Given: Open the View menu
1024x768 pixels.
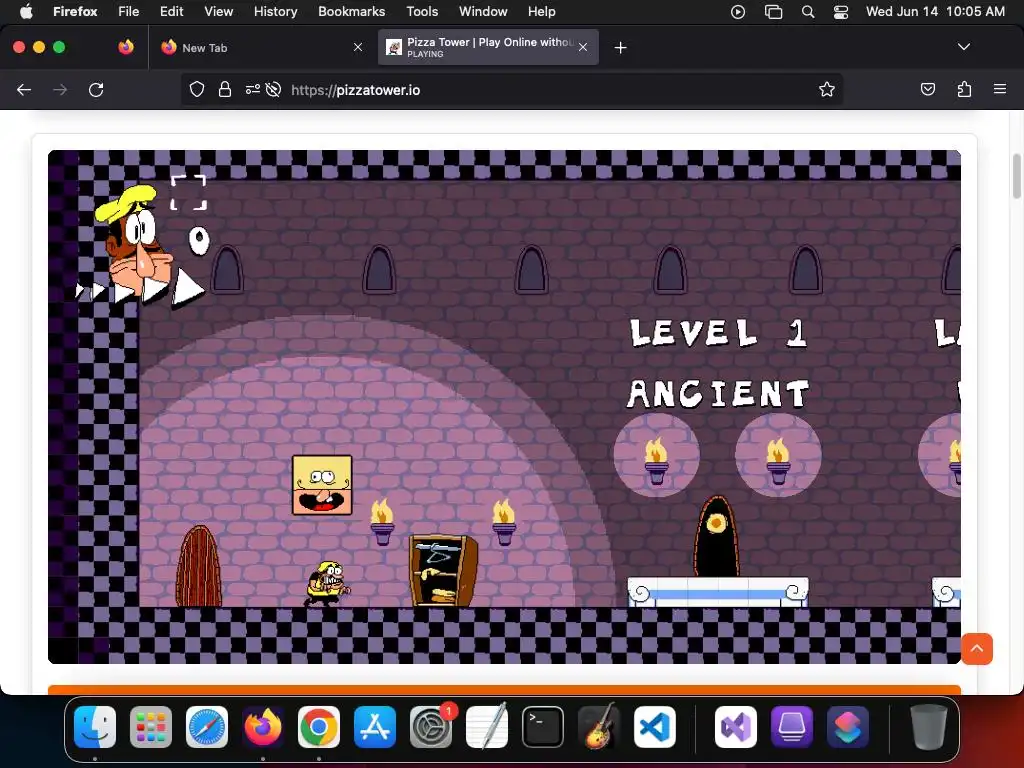Looking at the screenshot, I should click(218, 11).
